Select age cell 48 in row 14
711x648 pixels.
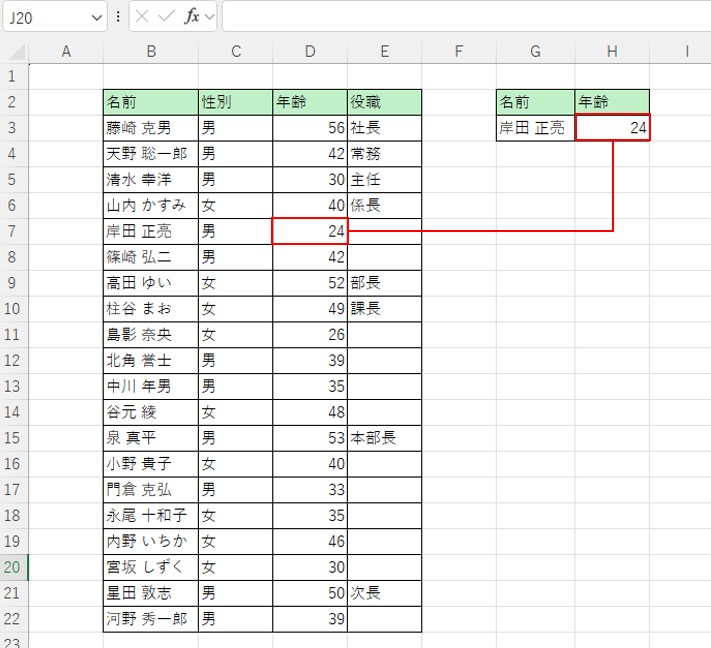click(x=310, y=412)
